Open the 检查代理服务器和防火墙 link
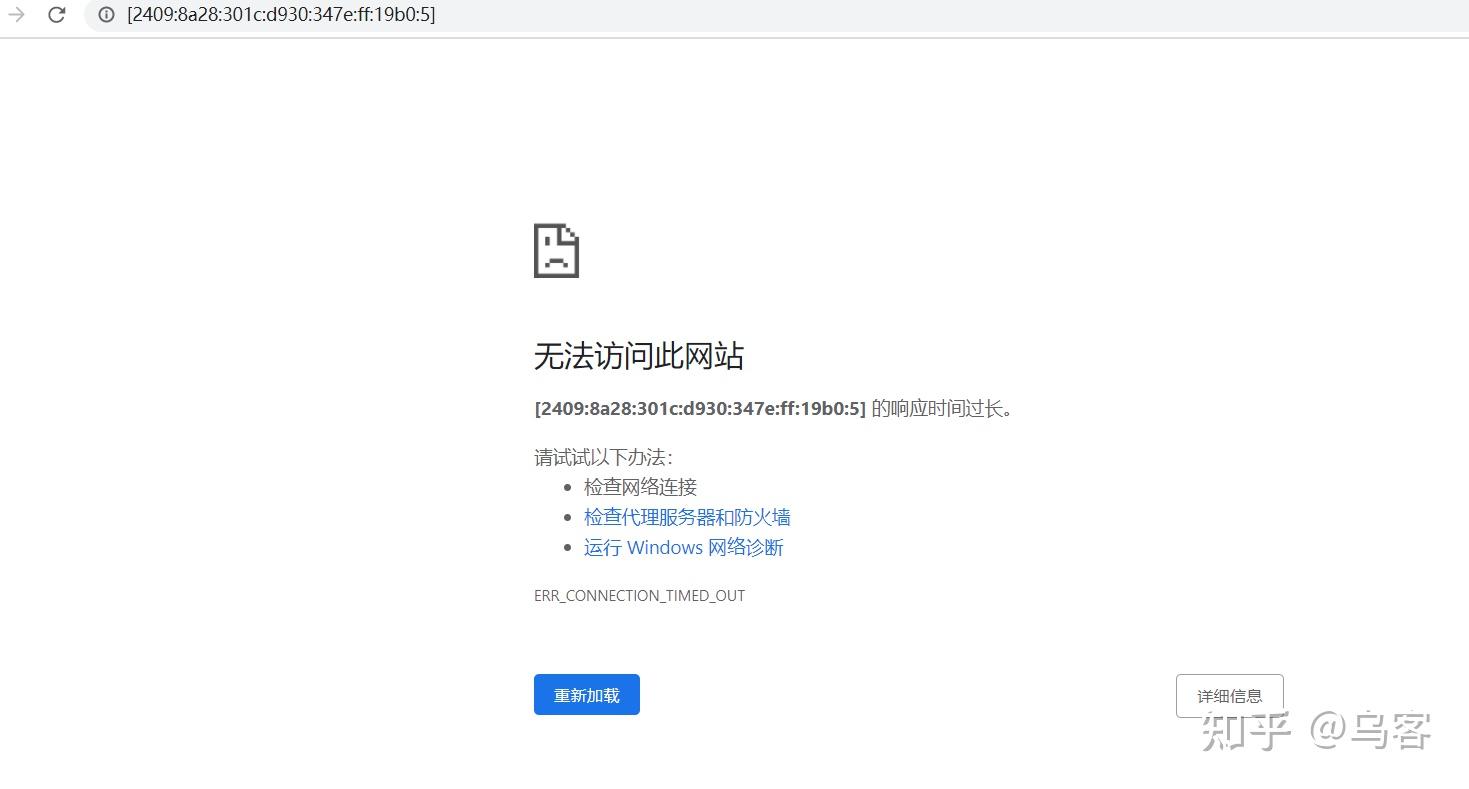The width and height of the screenshot is (1469, 789). (687, 516)
